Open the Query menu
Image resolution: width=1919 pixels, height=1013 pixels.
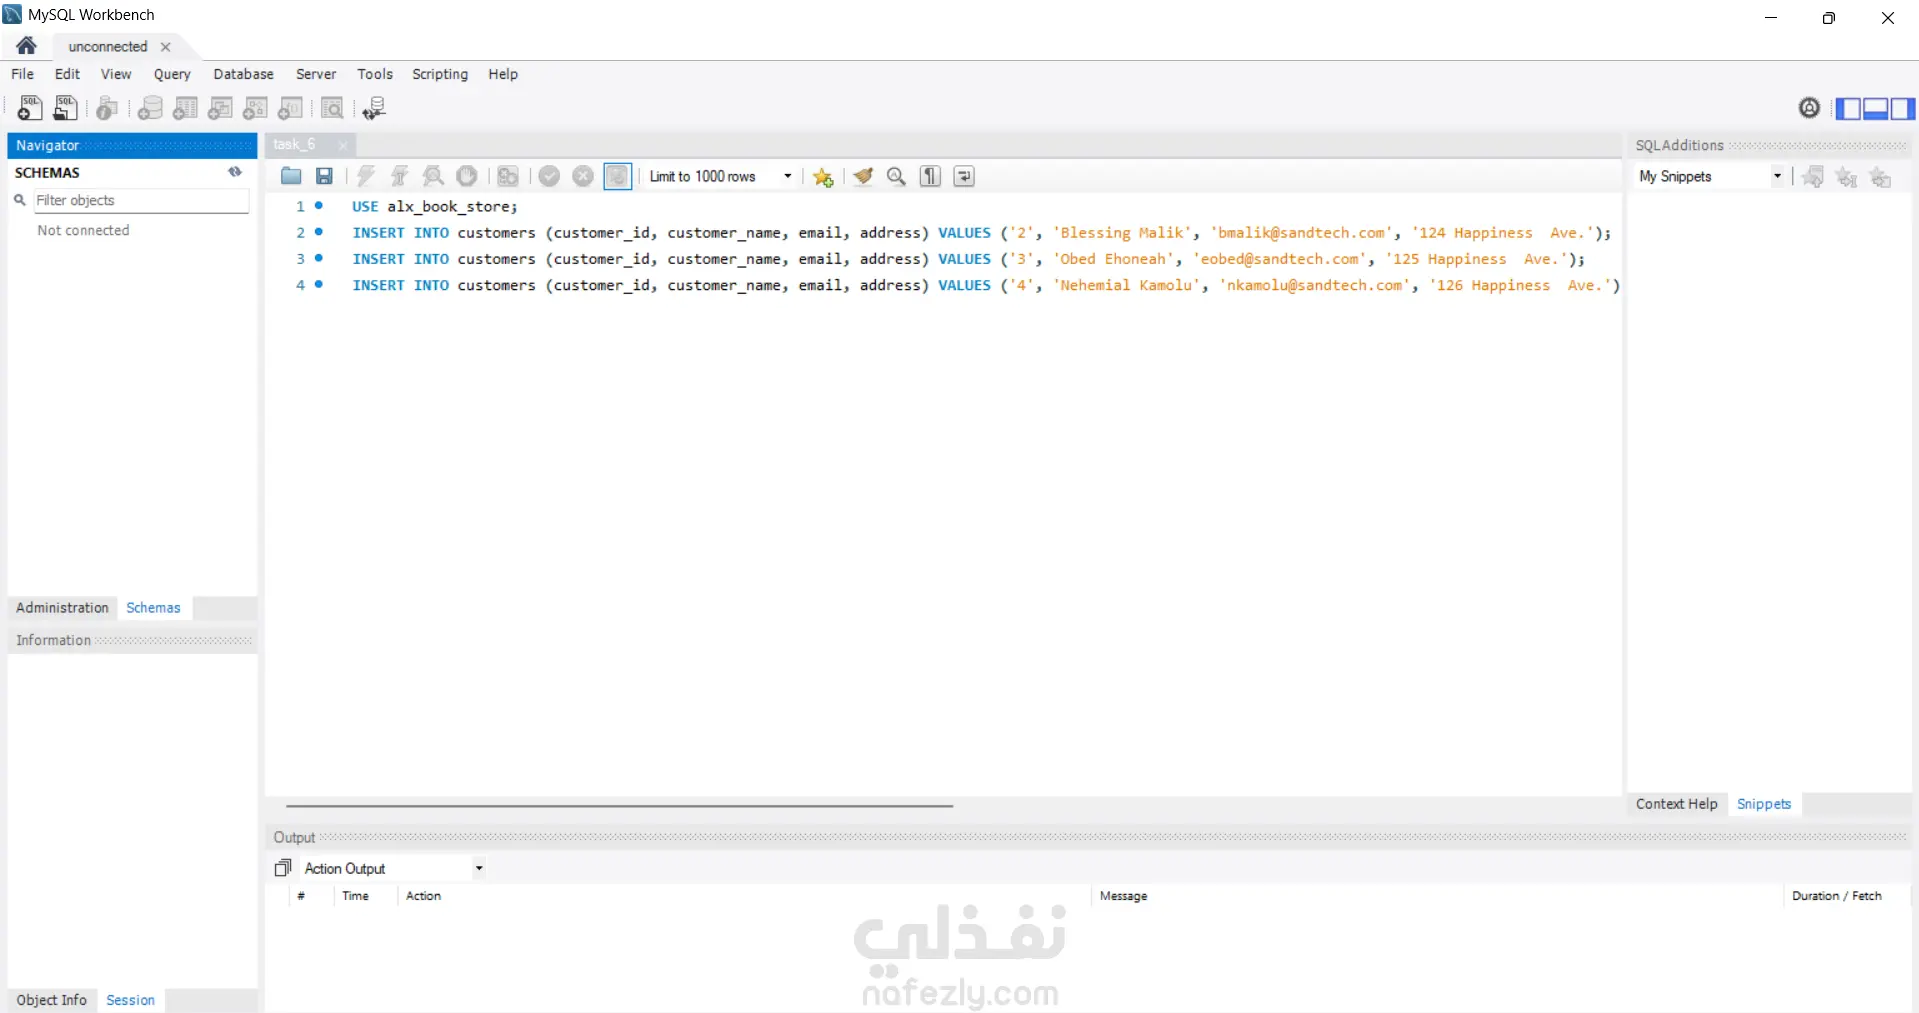pos(172,74)
